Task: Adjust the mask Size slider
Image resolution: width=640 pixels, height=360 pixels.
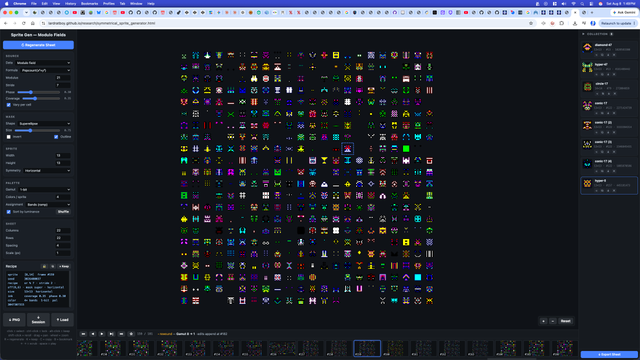Action: click(x=38, y=131)
